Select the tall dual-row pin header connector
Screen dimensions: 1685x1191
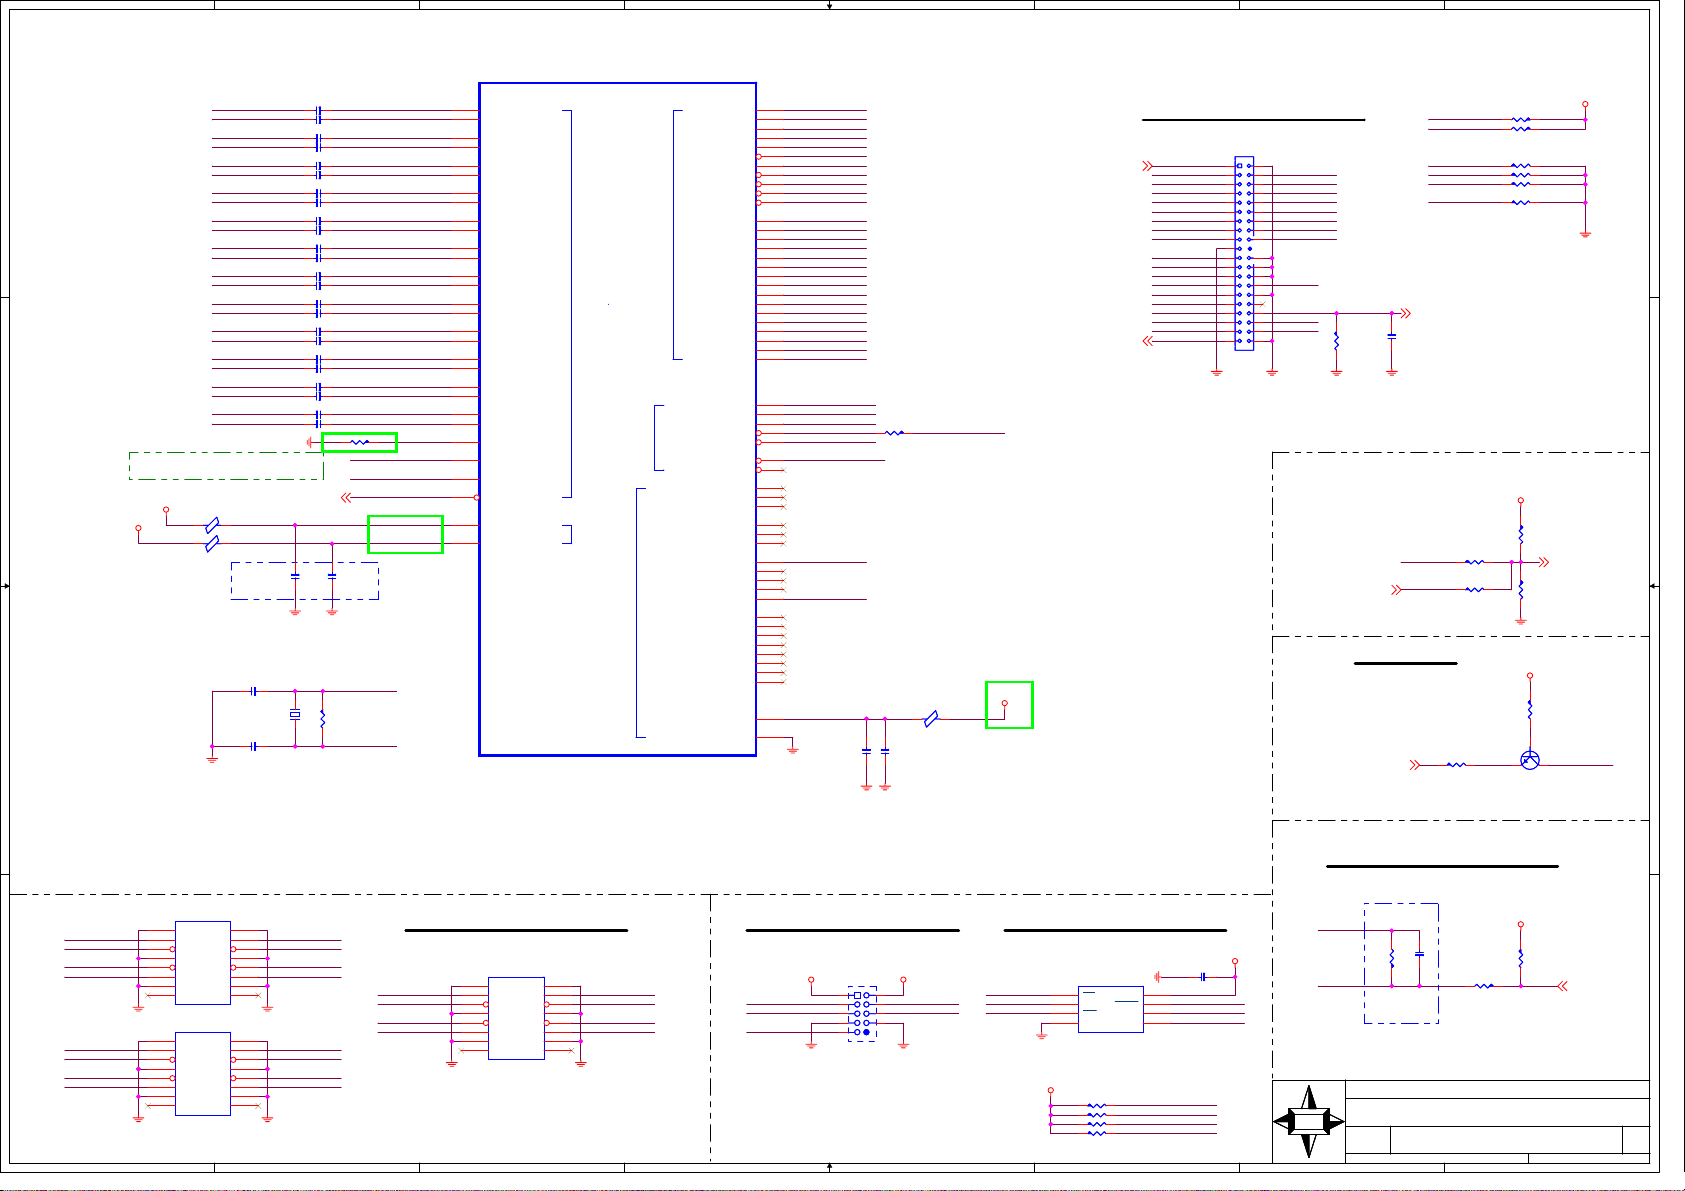tap(1244, 253)
